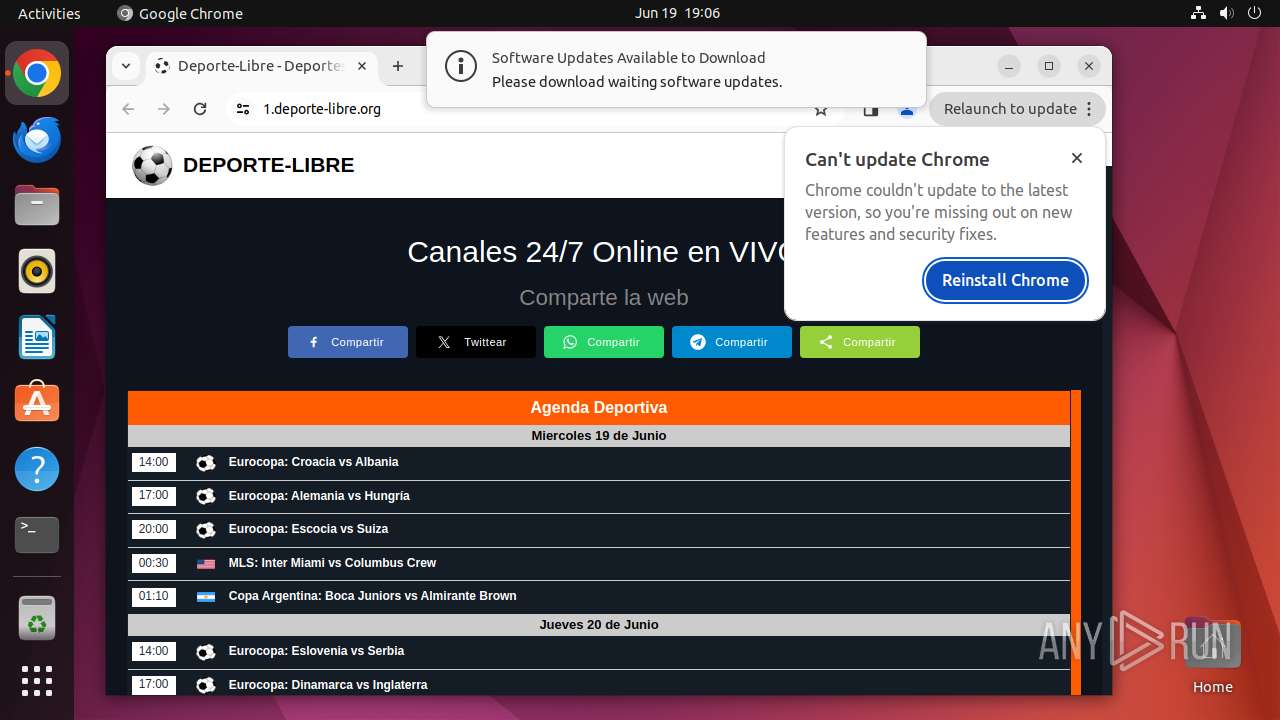
Task: Expand Eurocopa: Croacia vs Albania match
Action: tap(599, 462)
